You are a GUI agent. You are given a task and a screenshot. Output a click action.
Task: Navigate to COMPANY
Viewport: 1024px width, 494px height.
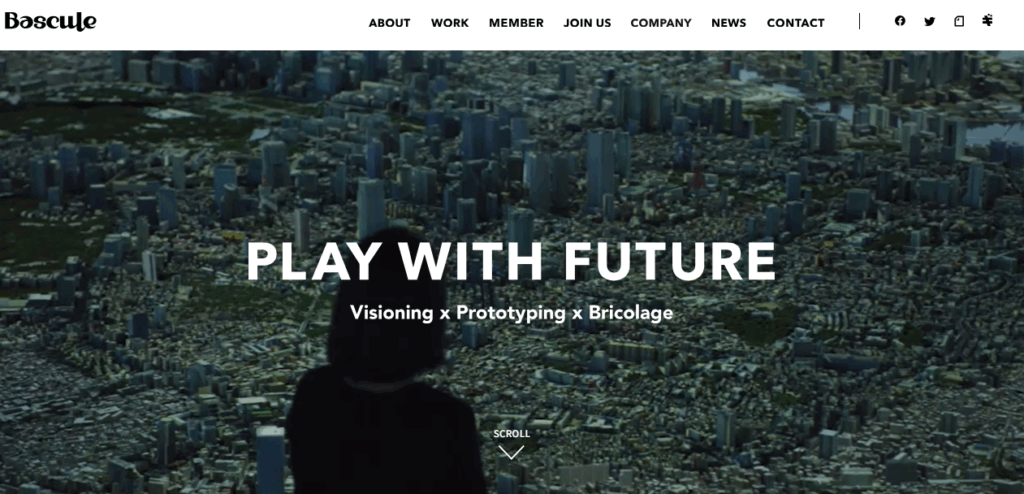click(661, 23)
